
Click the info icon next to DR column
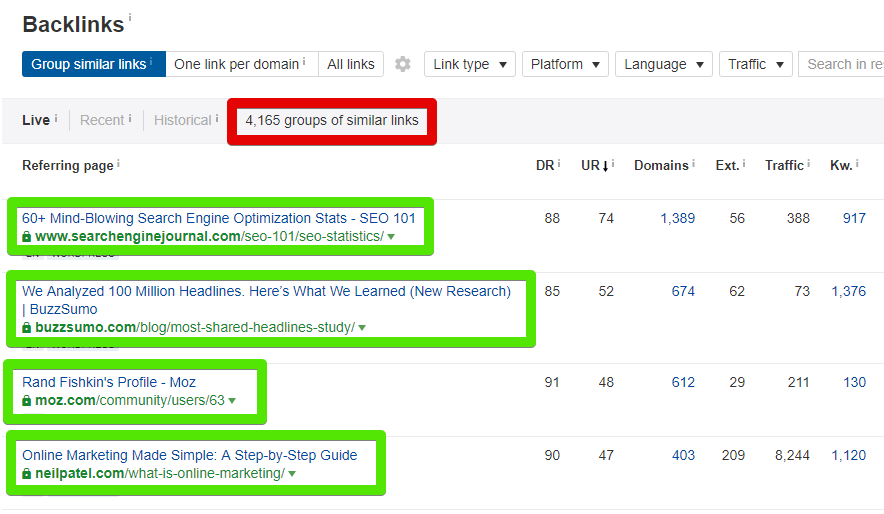(x=559, y=163)
